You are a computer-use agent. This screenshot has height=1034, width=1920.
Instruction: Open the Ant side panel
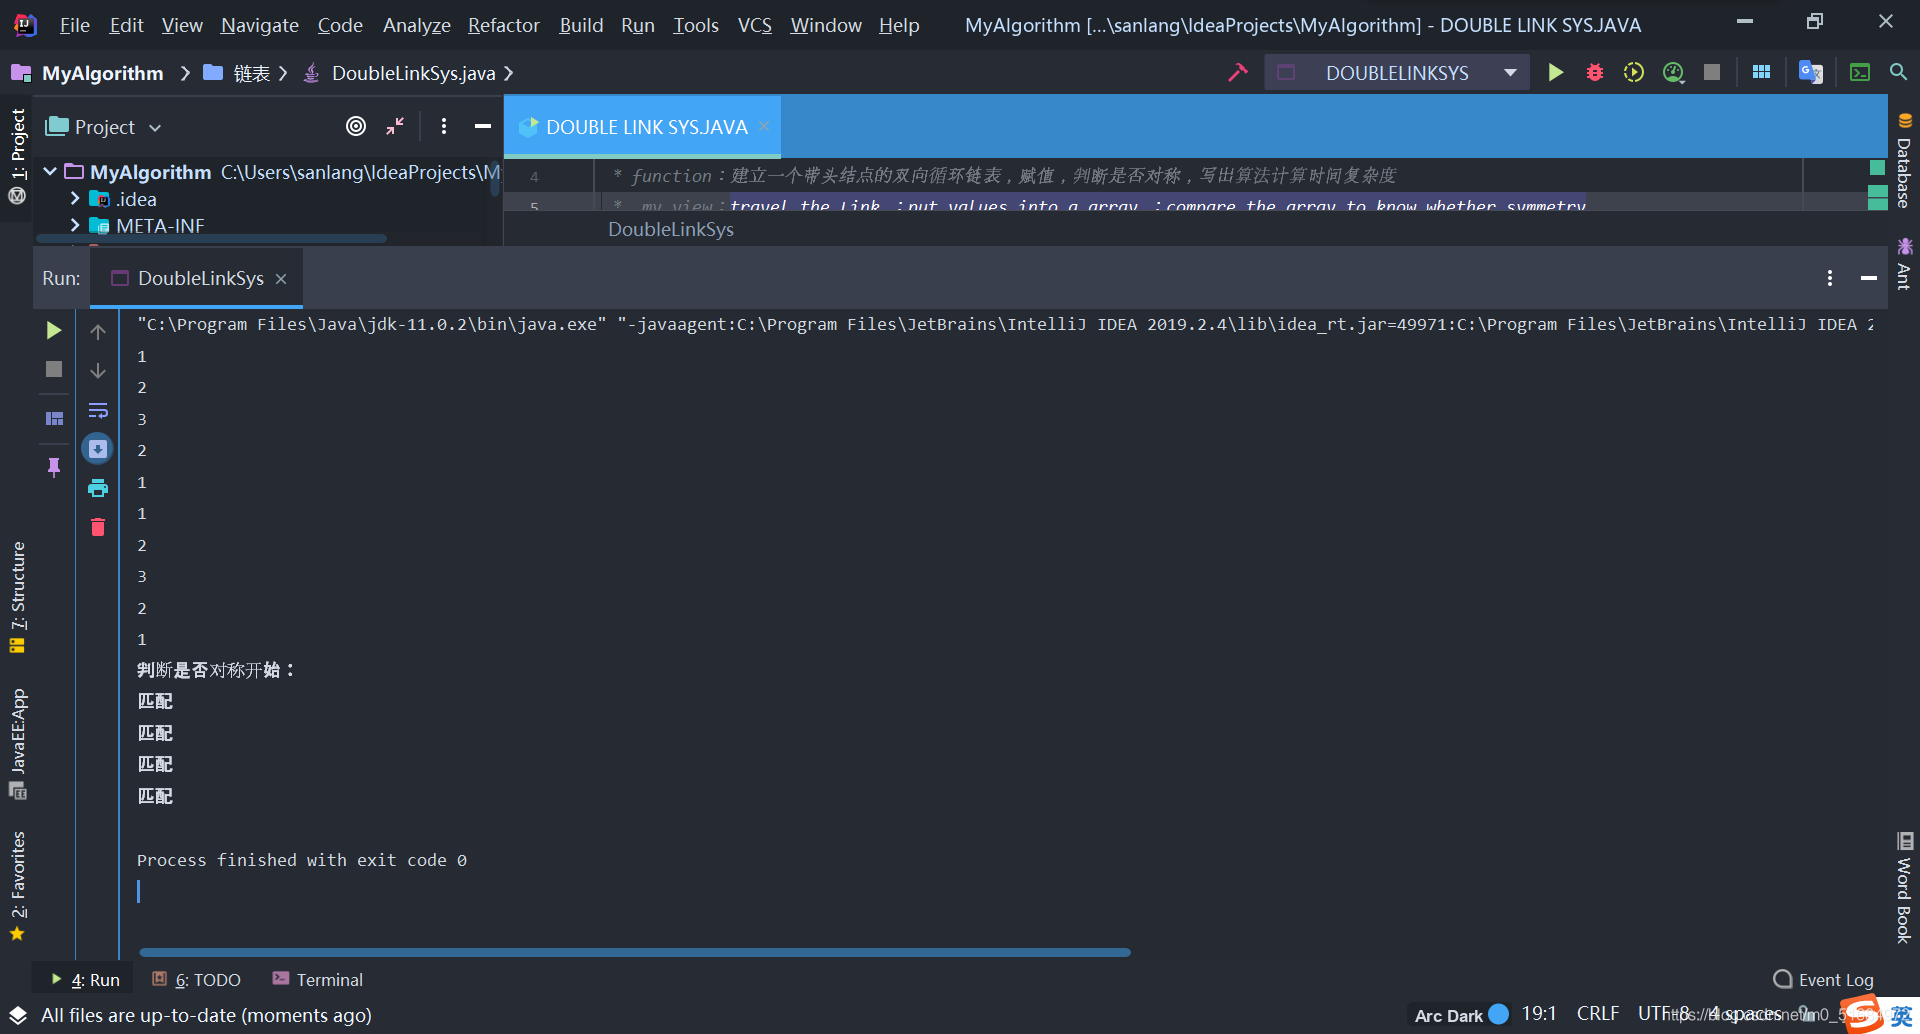point(1904,263)
